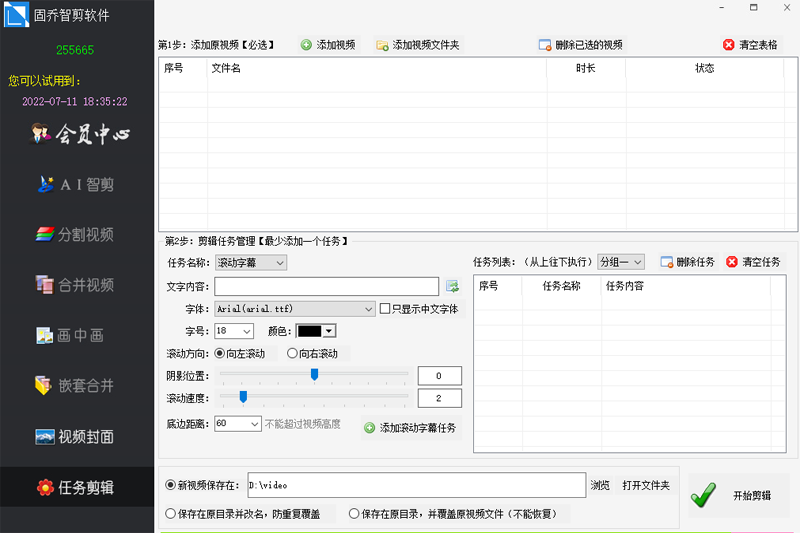This screenshot has width=800, height=533.
Task: Click the green plus 添加视频 icon
Action: (x=306, y=45)
